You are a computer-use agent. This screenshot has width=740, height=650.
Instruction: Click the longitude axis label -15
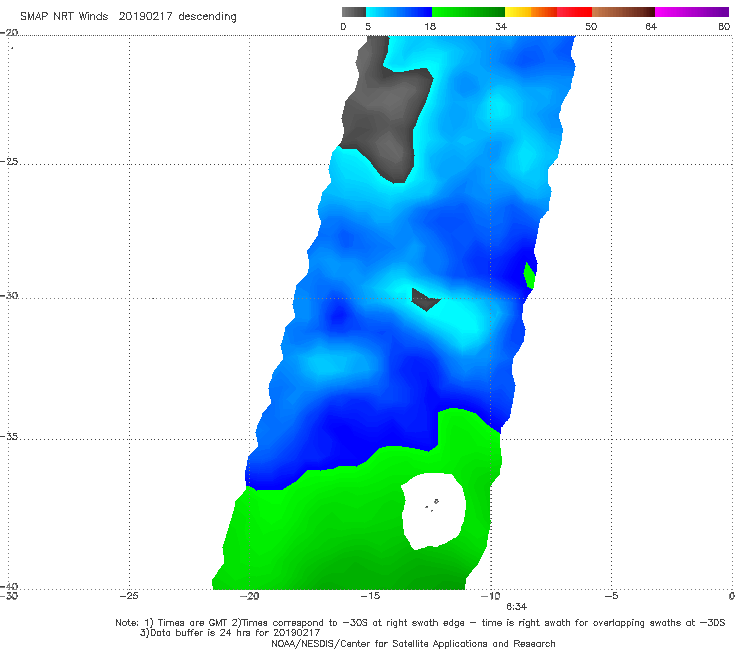point(370,596)
